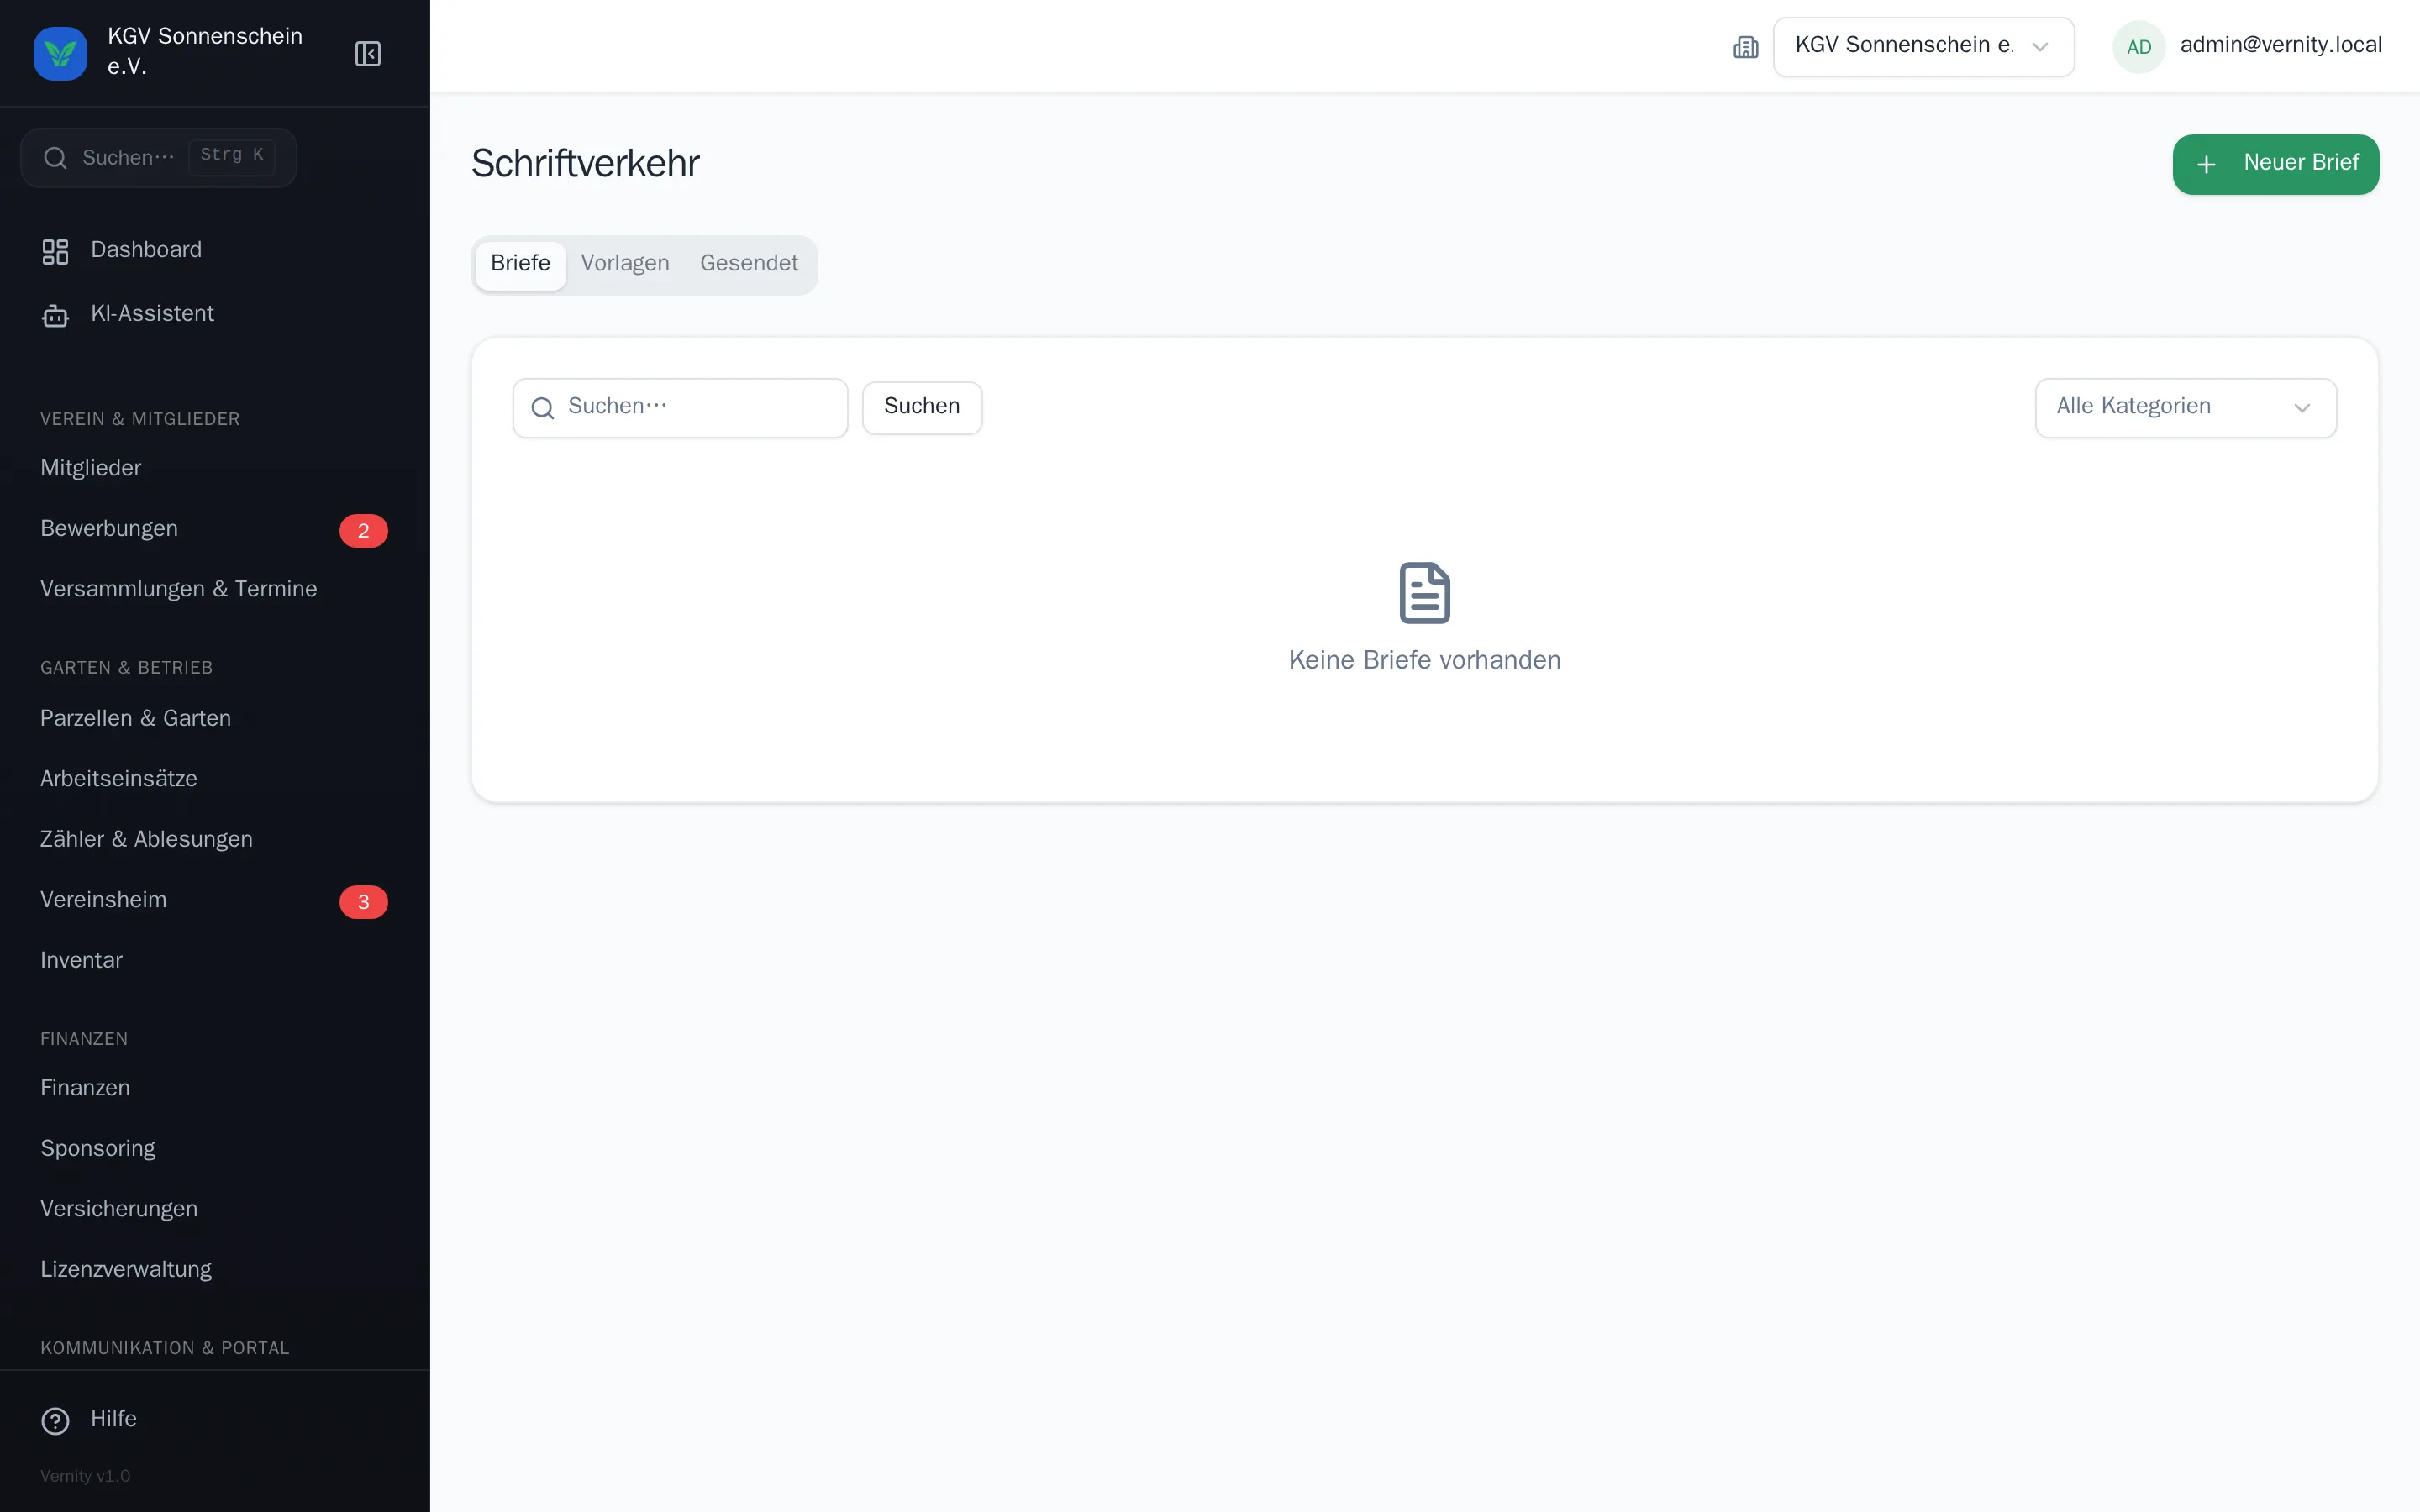The height and width of the screenshot is (1512, 2420).
Task: Click the 'Keine Briefe vorhanden' text
Action: pos(1424,660)
